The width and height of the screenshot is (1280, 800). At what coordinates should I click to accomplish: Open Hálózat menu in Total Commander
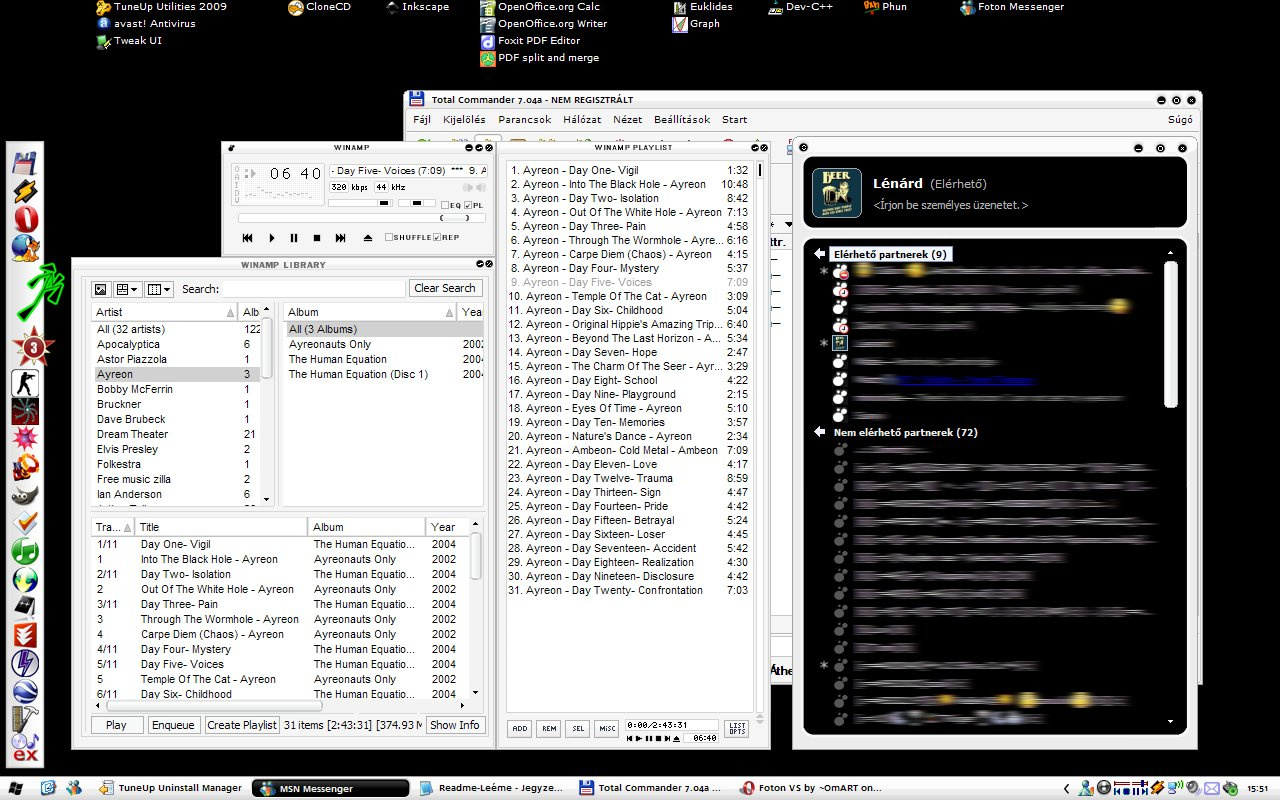(582, 119)
